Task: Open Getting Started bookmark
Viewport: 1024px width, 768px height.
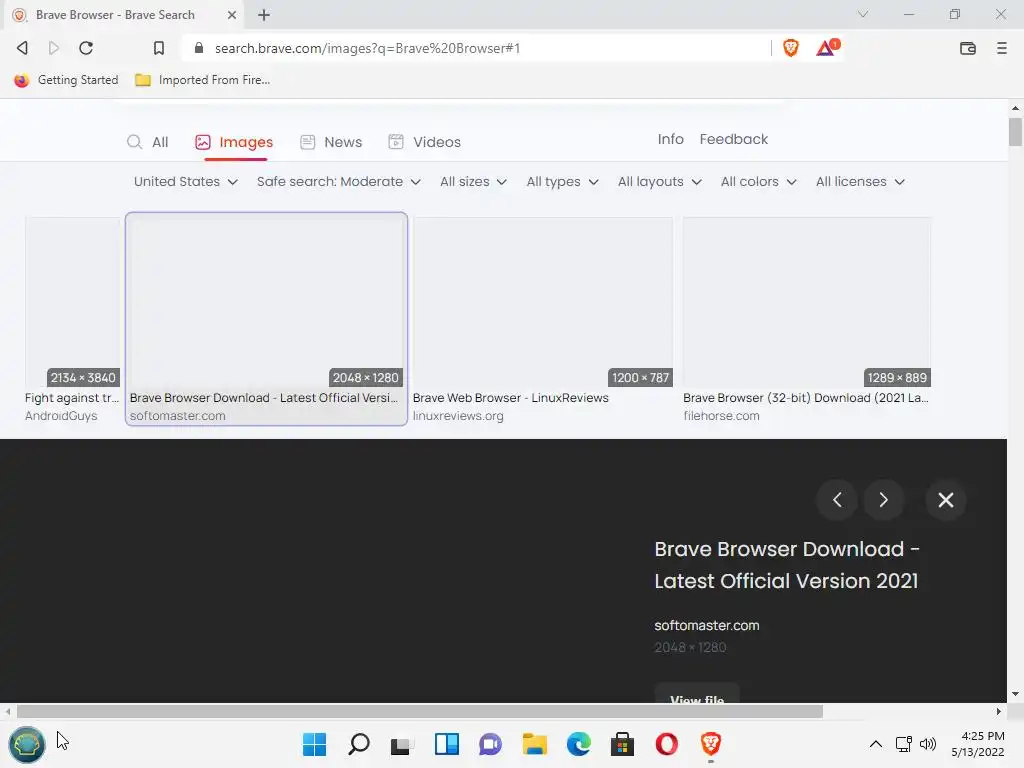Action: click(x=67, y=80)
